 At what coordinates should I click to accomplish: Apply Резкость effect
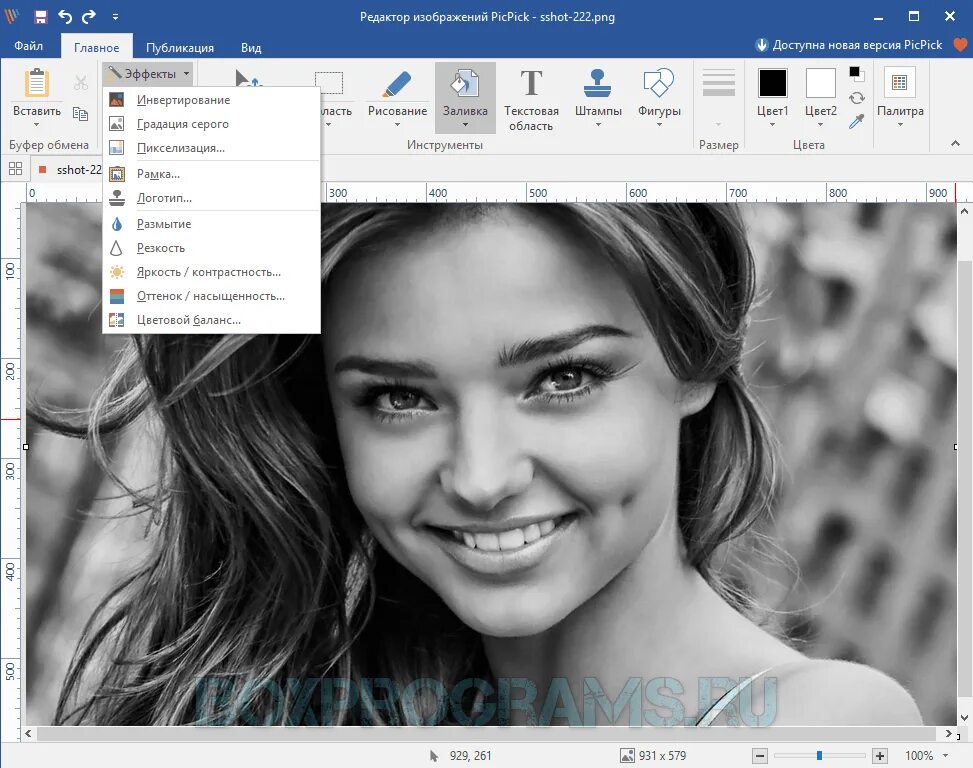click(212, 248)
